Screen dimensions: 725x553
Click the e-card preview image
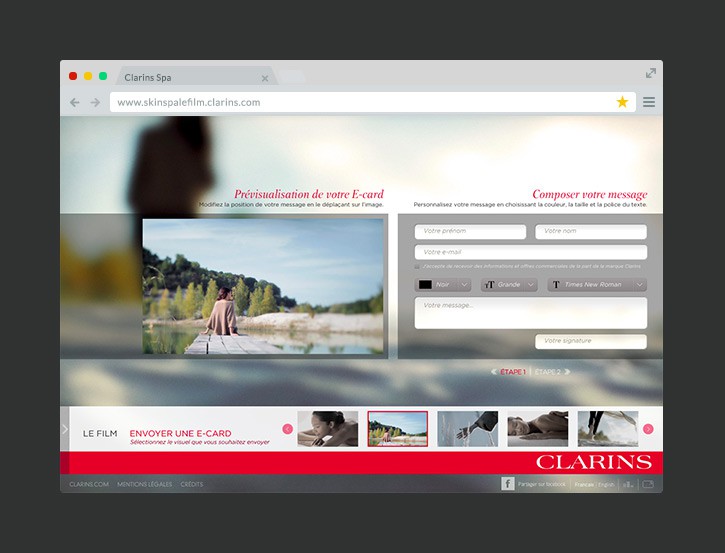tap(263, 286)
